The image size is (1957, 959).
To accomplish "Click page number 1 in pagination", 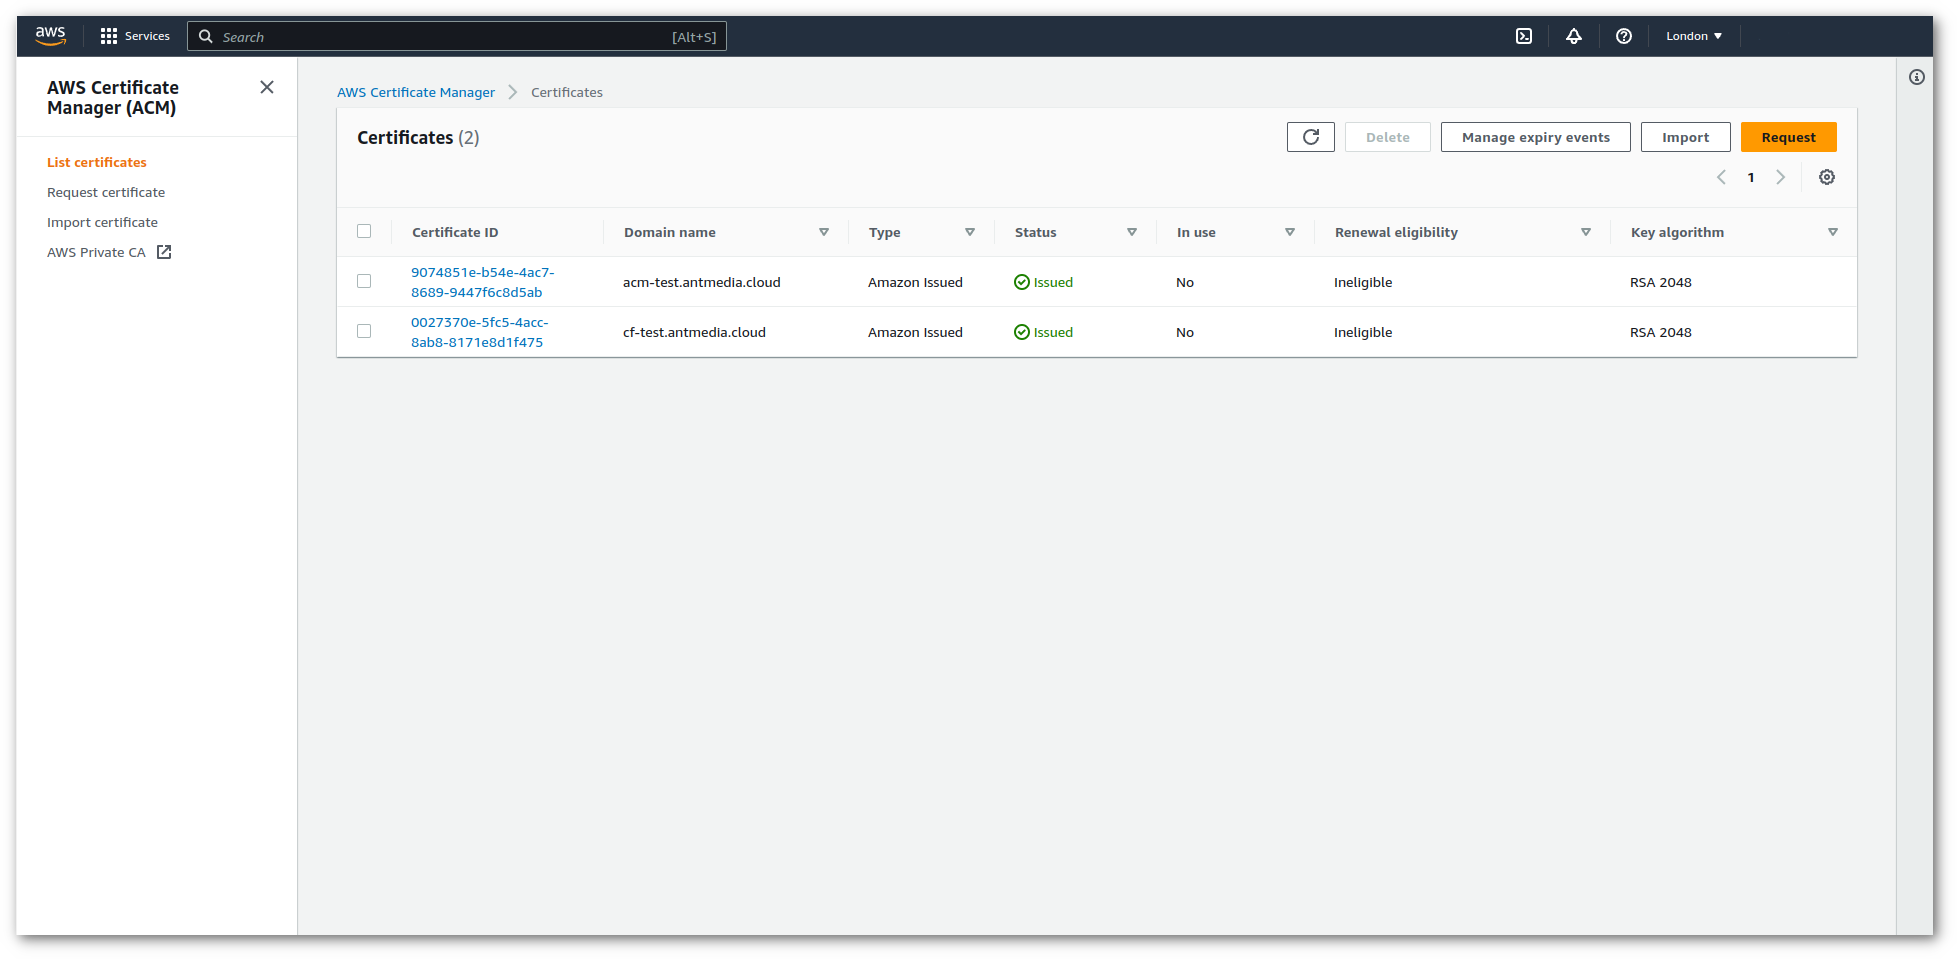I will pos(1751,177).
